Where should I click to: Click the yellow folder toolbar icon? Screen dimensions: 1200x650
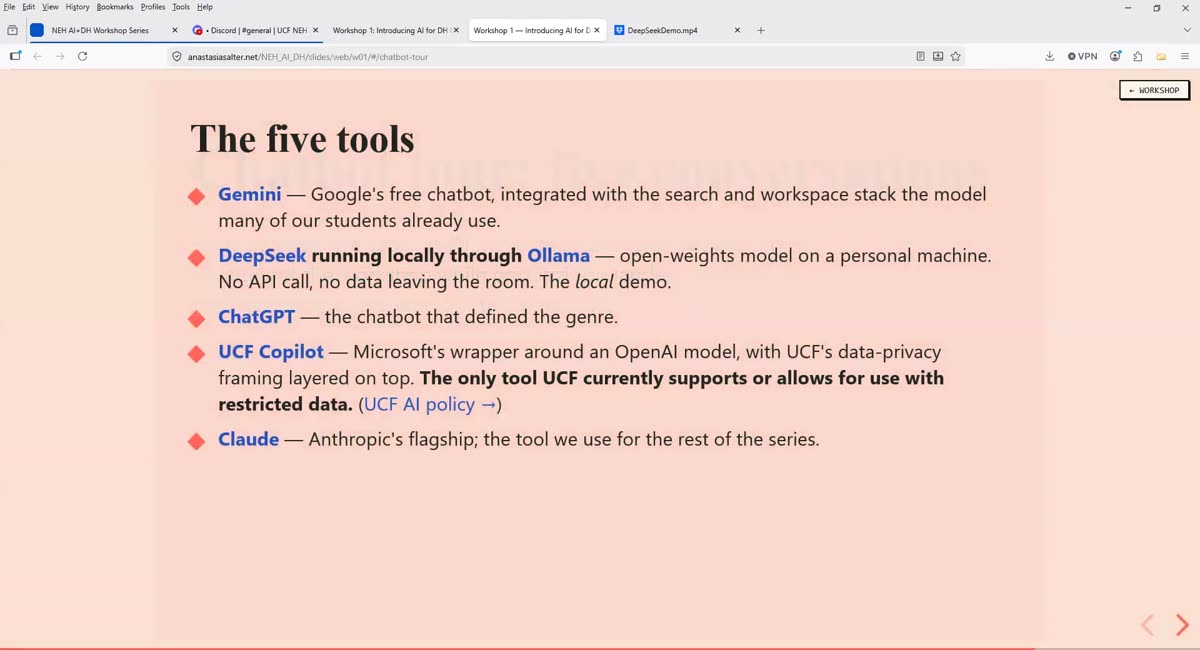pyautogui.click(x=1161, y=56)
